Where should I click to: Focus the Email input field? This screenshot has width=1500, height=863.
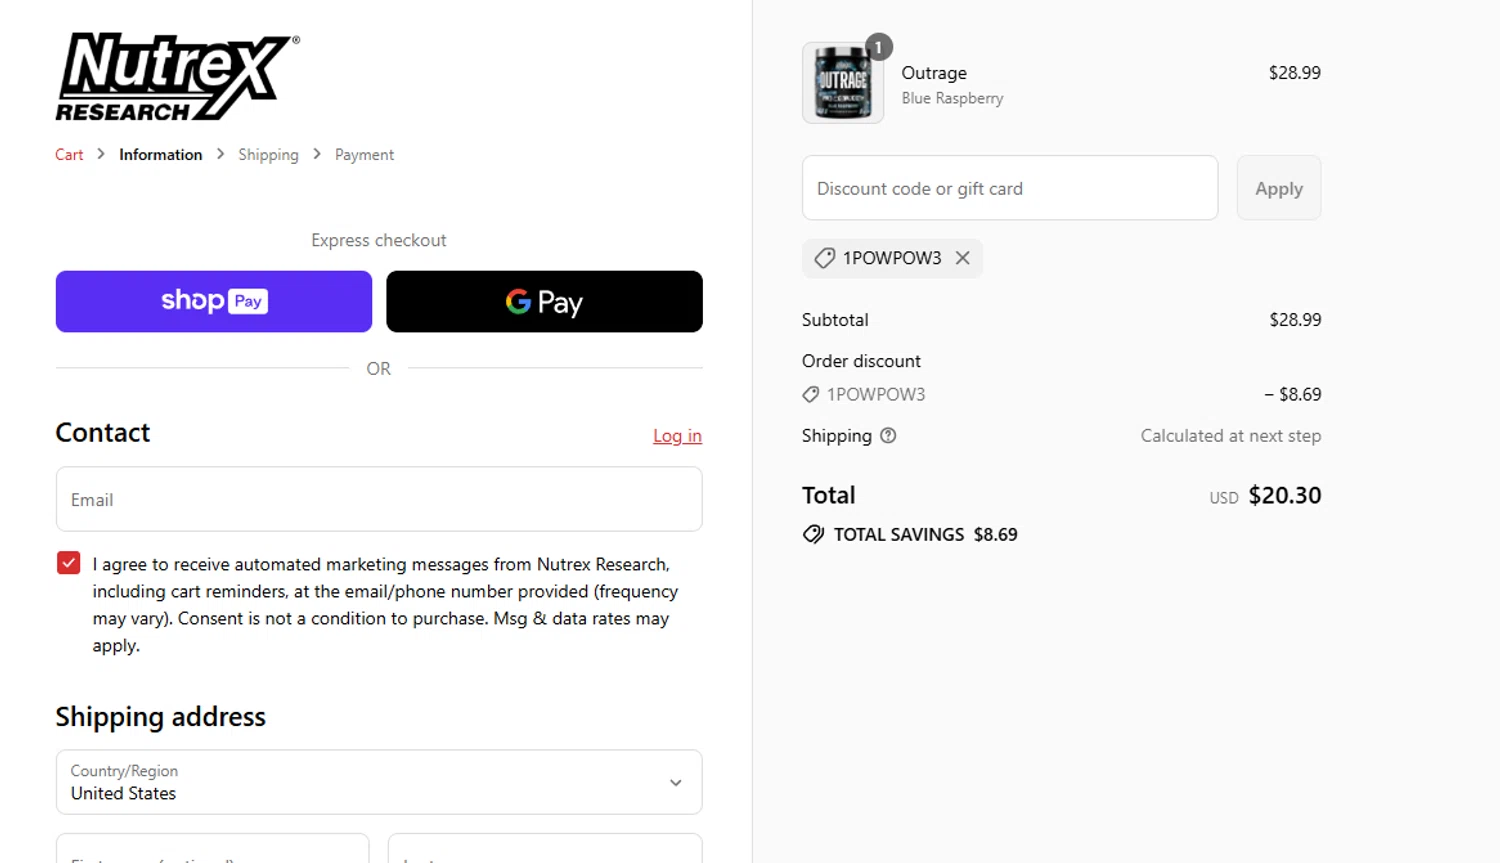(379, 499)
